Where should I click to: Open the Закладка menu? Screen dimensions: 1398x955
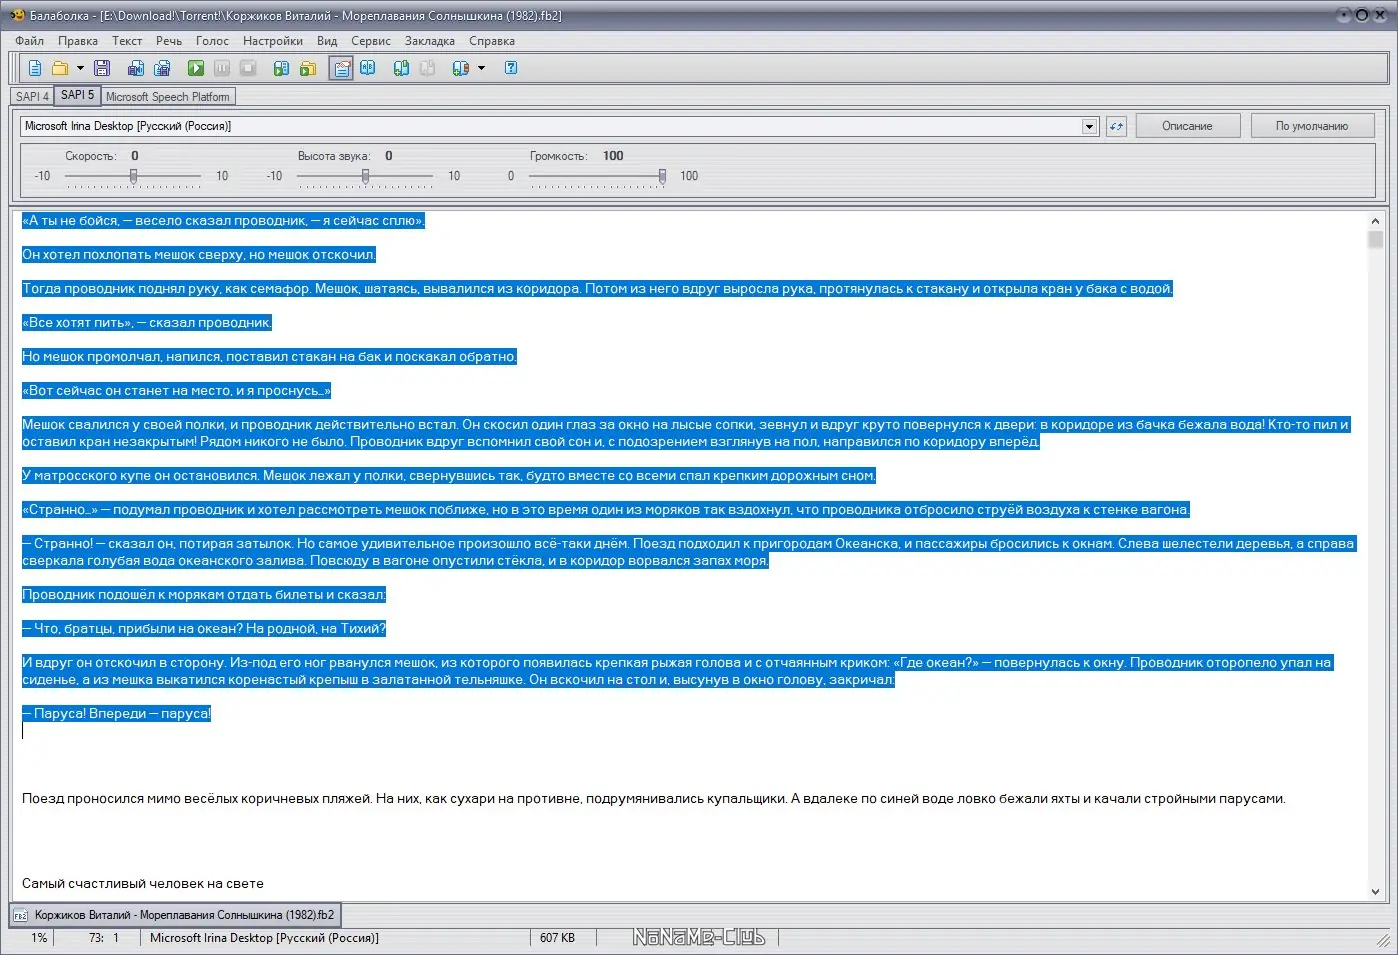click(x=430, y=41)
